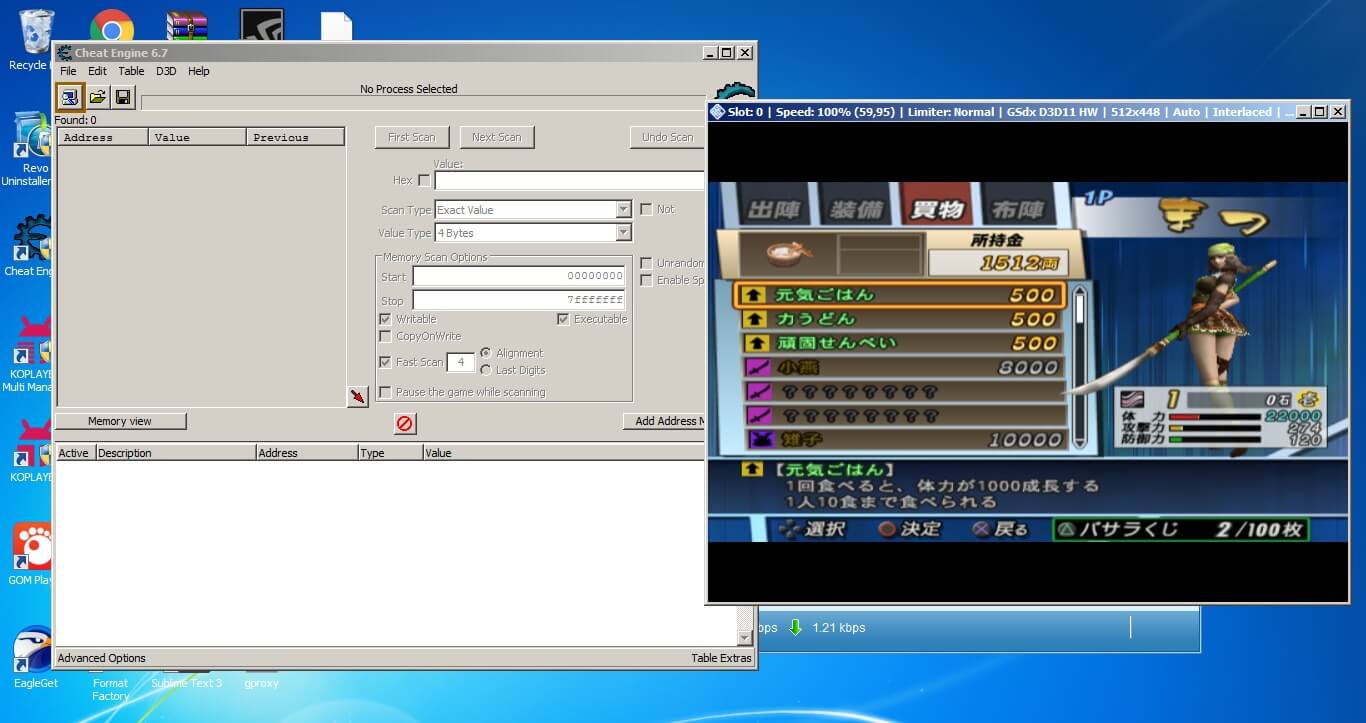Click the save table floppy disk icon
The image size is (1366, 723).
(123, 97)
